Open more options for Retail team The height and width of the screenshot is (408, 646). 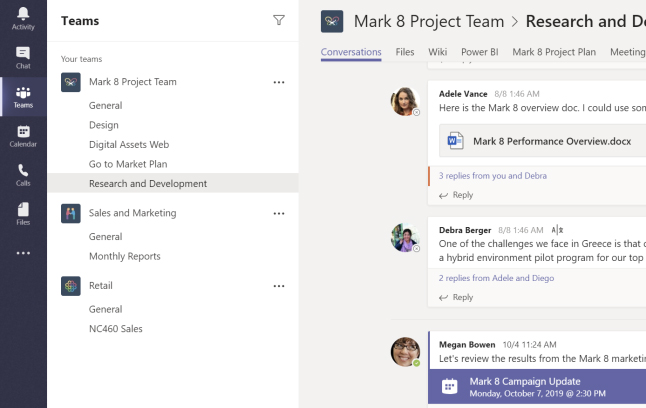pos(279,286)
